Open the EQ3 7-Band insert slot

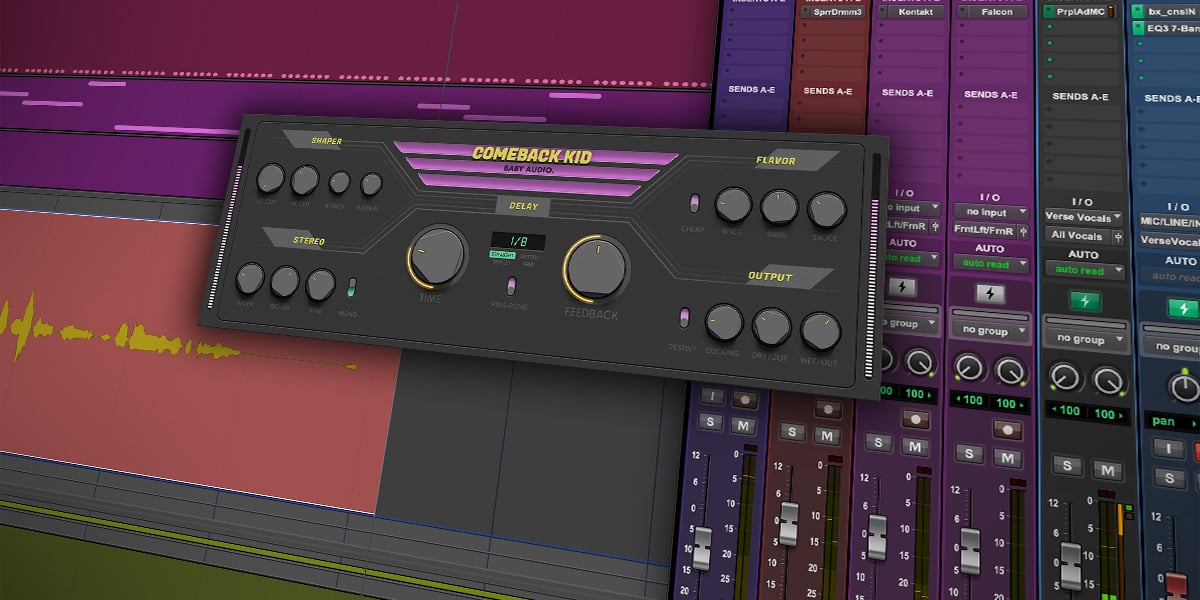[1166, 29]
